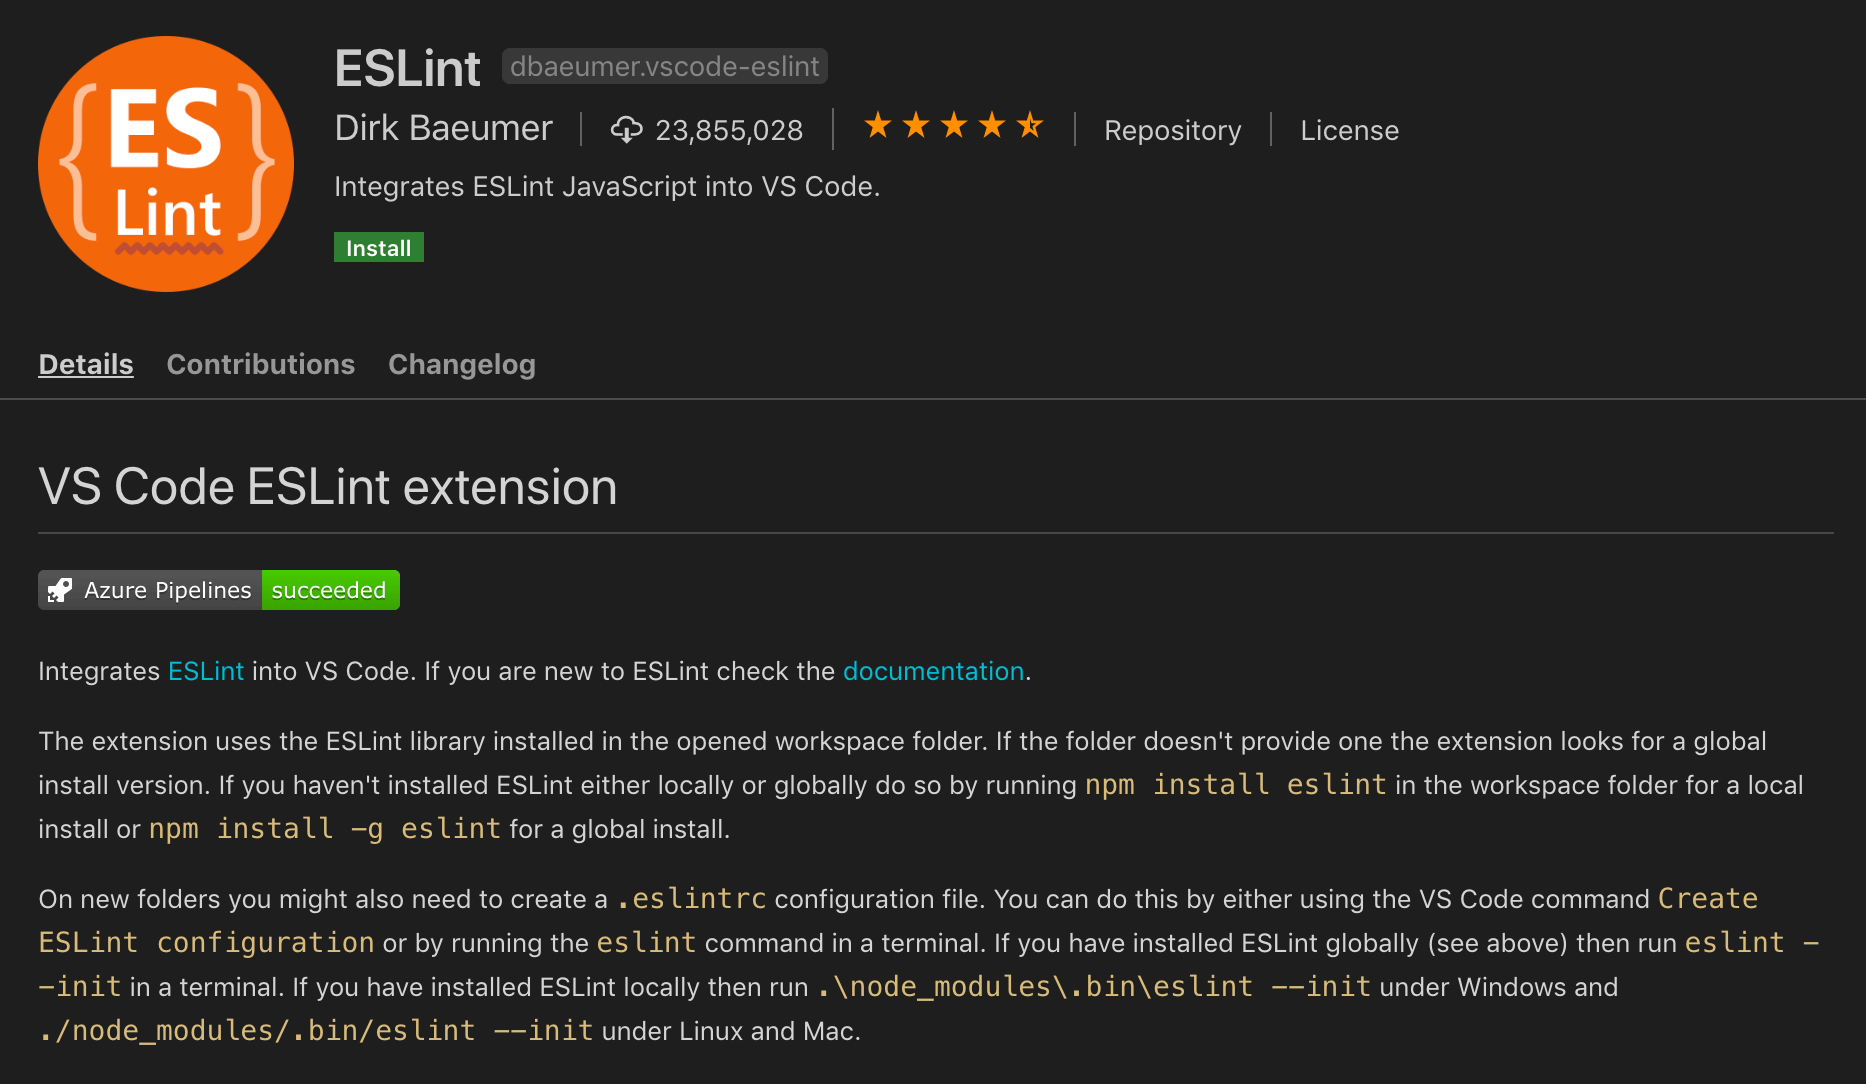
Task: Open the License link
Action: click(x=1349, y=130)
